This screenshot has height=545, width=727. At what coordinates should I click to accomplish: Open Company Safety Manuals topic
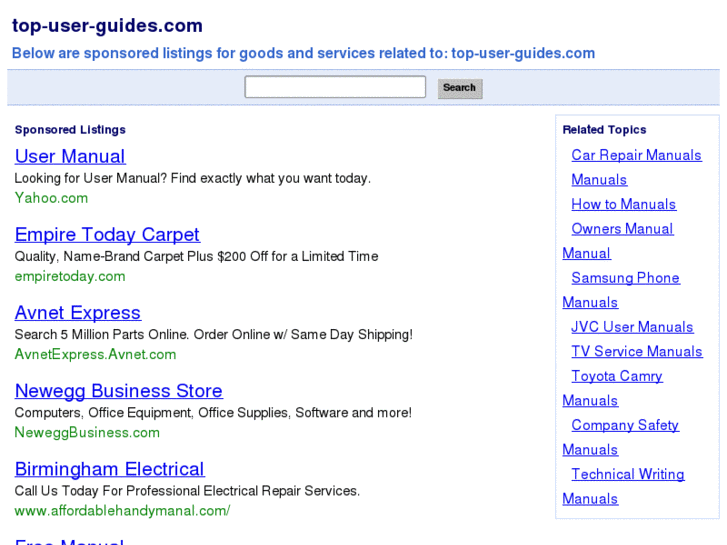pyautogui.click(x=625, y=425)
